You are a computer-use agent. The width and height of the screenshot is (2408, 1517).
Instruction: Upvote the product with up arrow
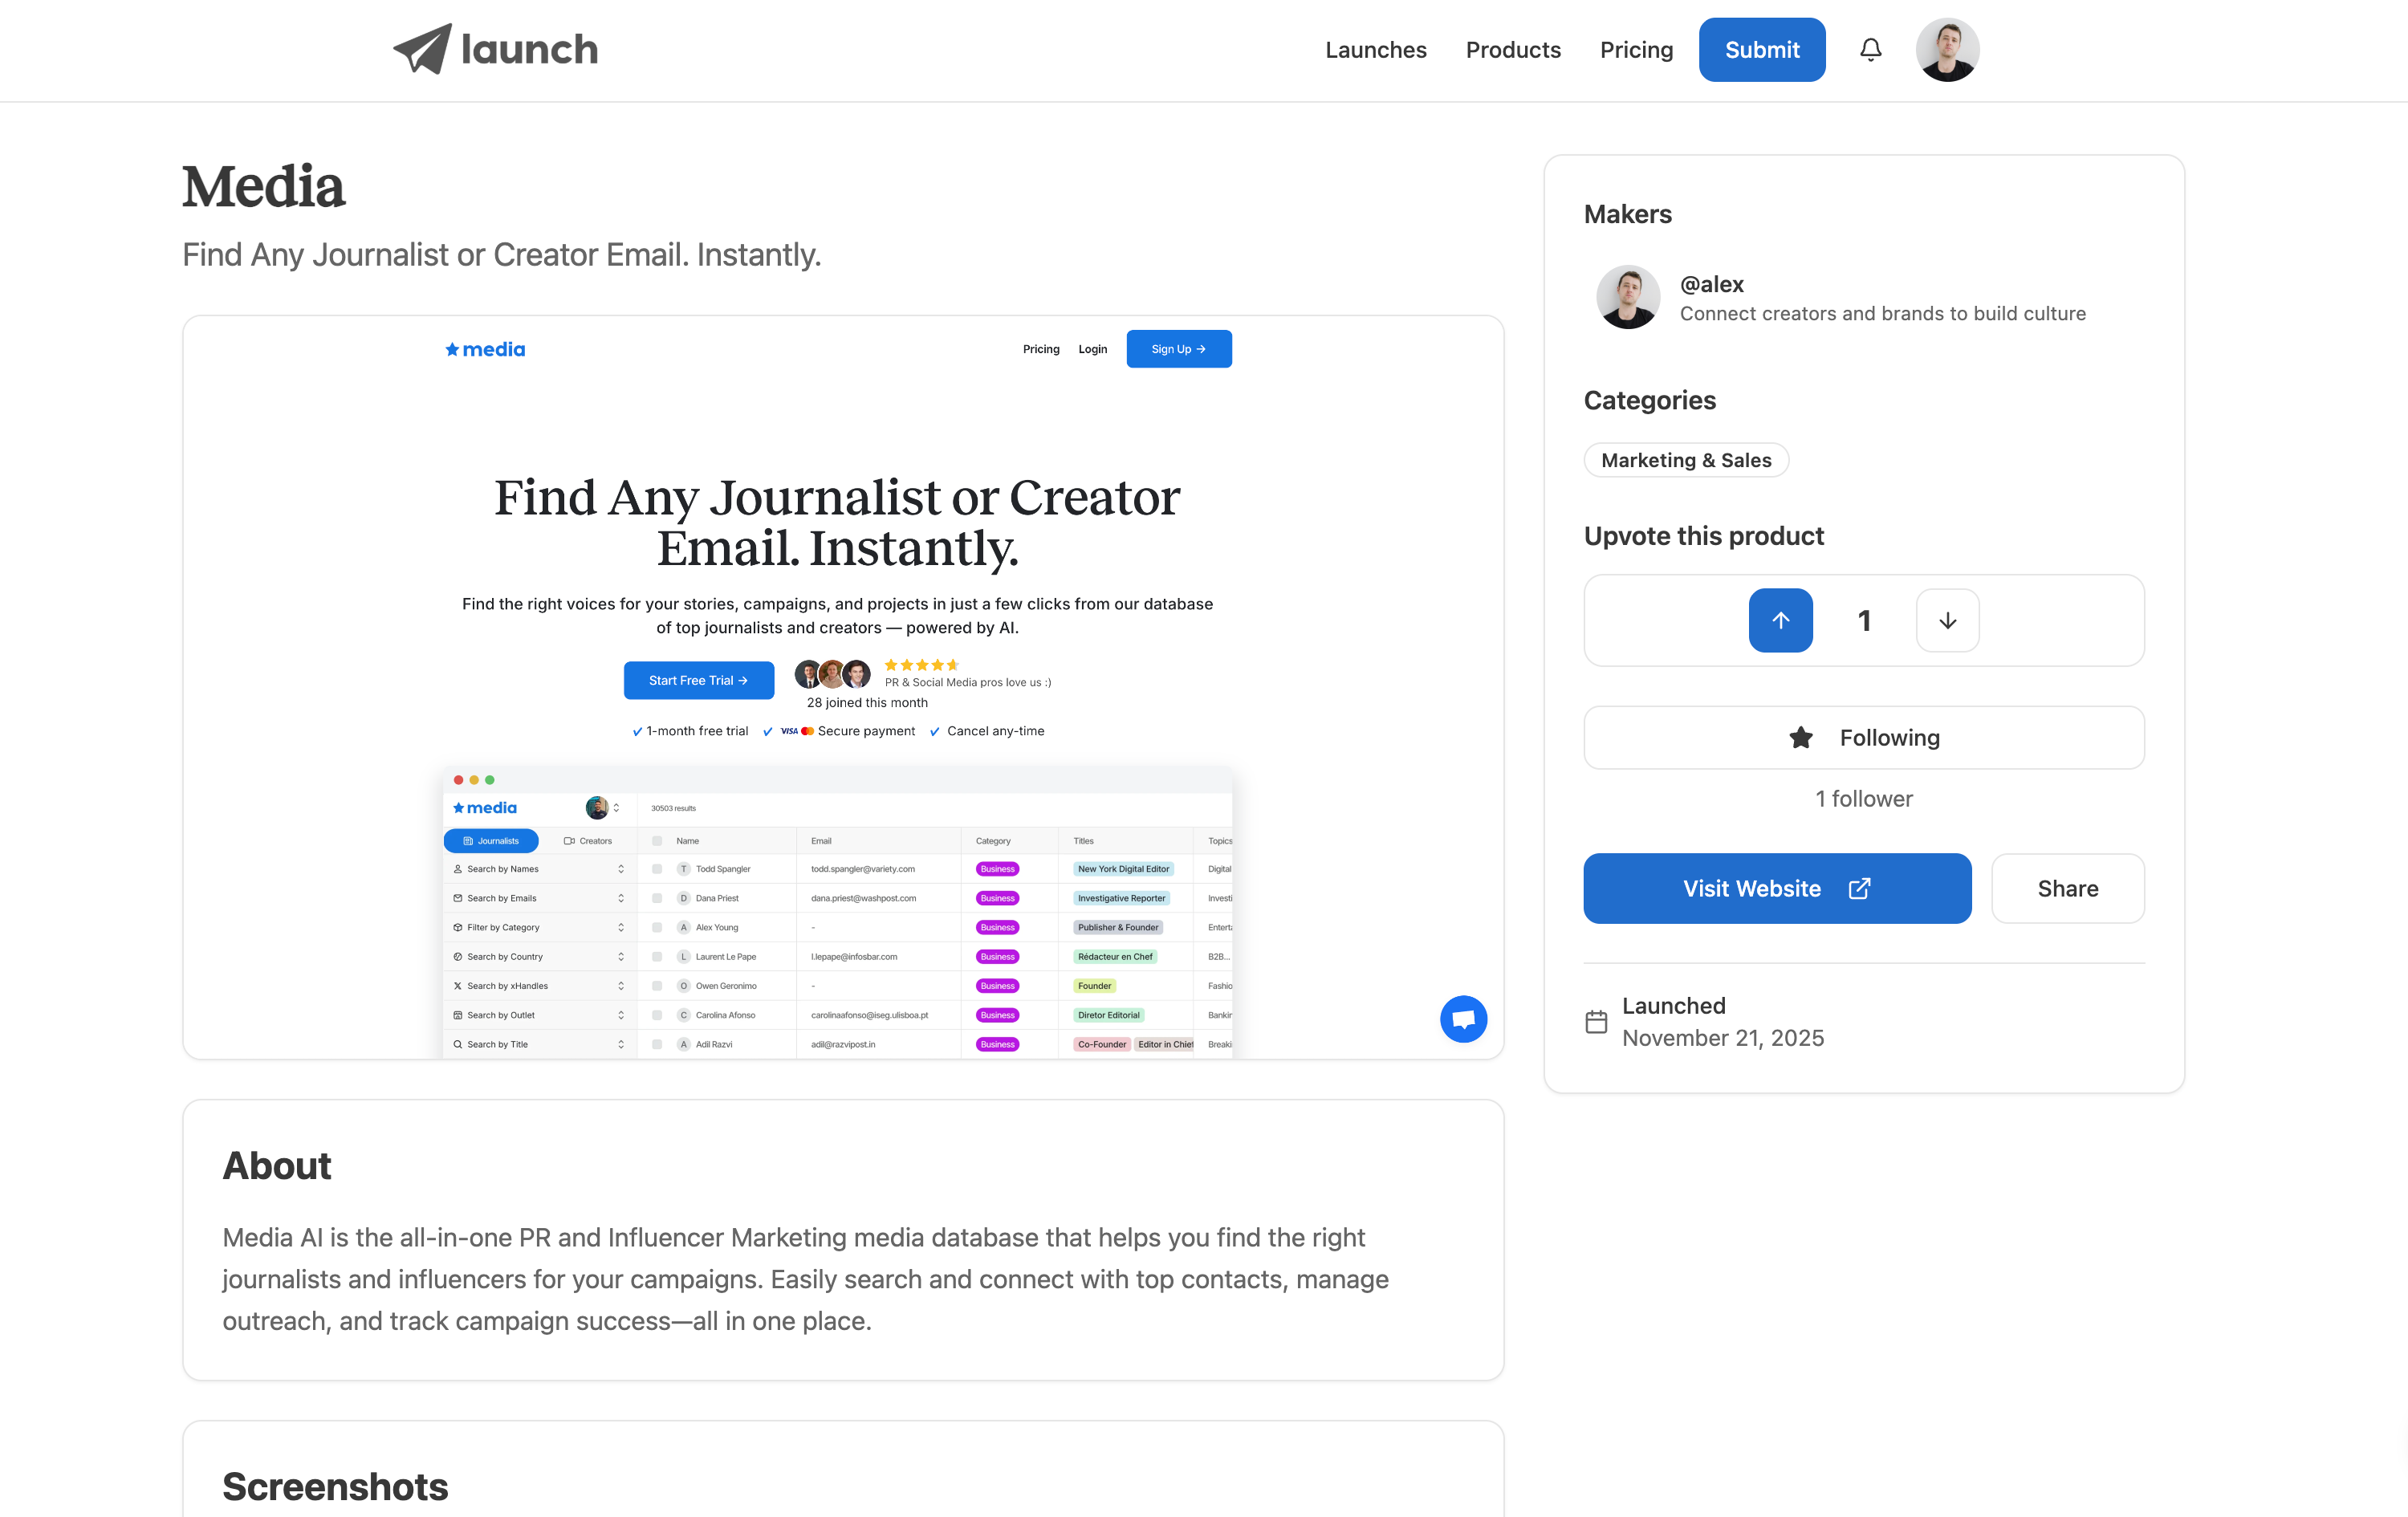[x=1780, y=620]
